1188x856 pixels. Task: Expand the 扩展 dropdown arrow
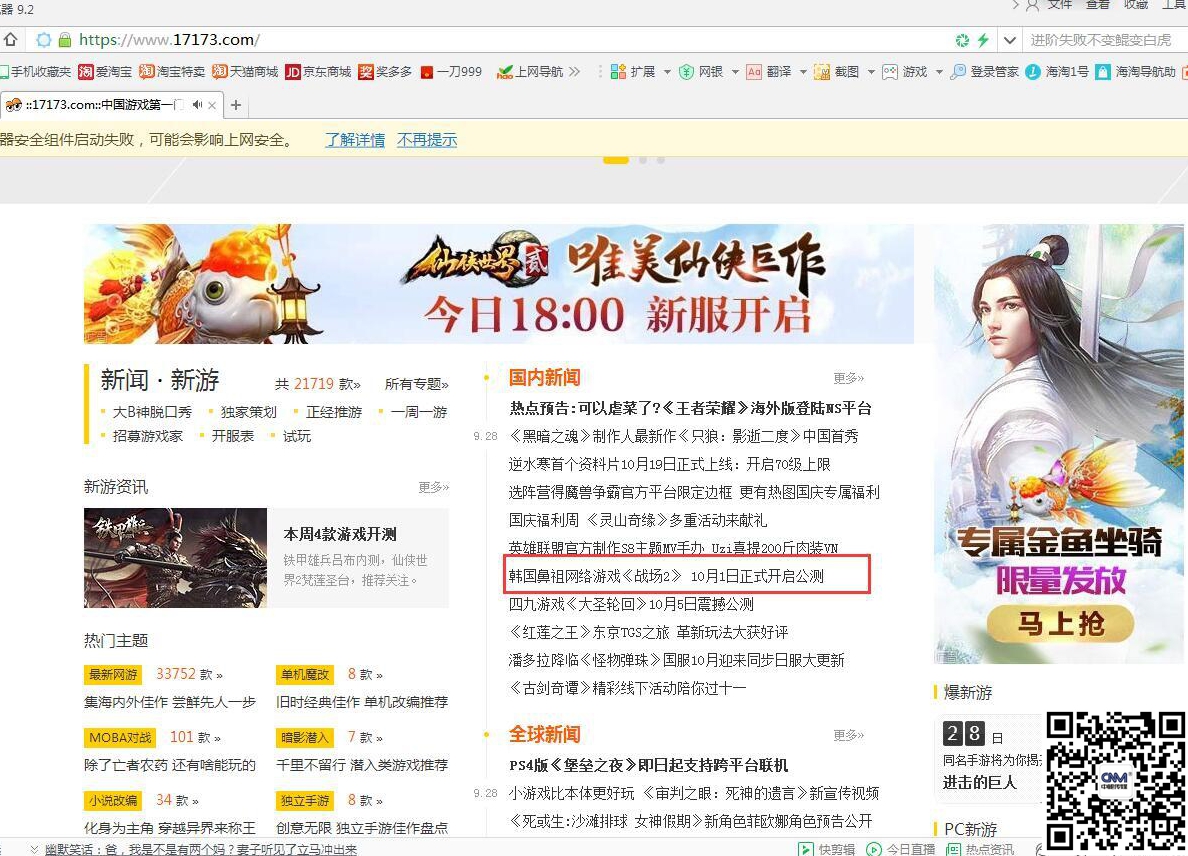coord(667,72)
